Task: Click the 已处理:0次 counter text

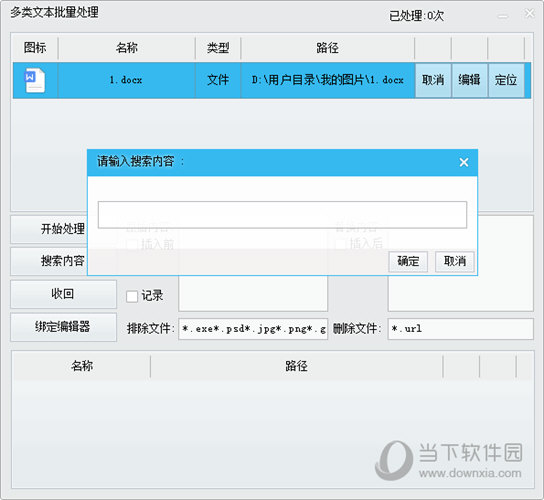Action: (416, 16)
